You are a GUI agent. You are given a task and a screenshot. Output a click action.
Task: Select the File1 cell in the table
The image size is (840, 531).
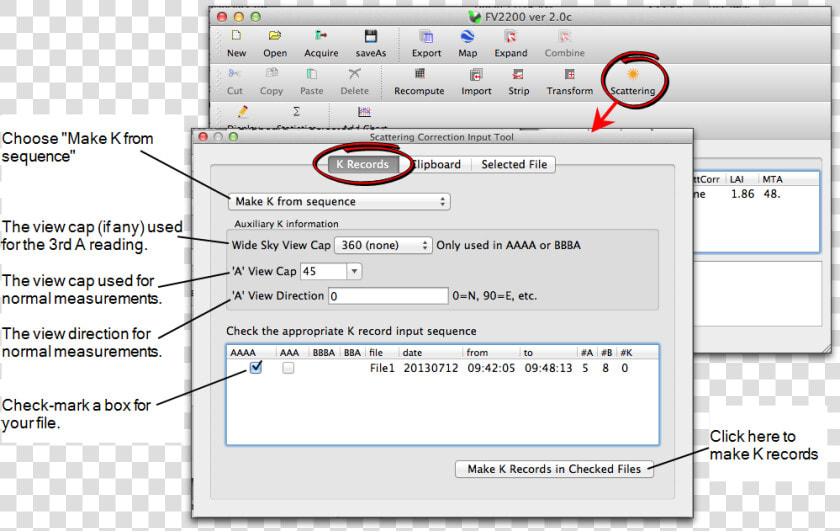[x=382, y=368]
